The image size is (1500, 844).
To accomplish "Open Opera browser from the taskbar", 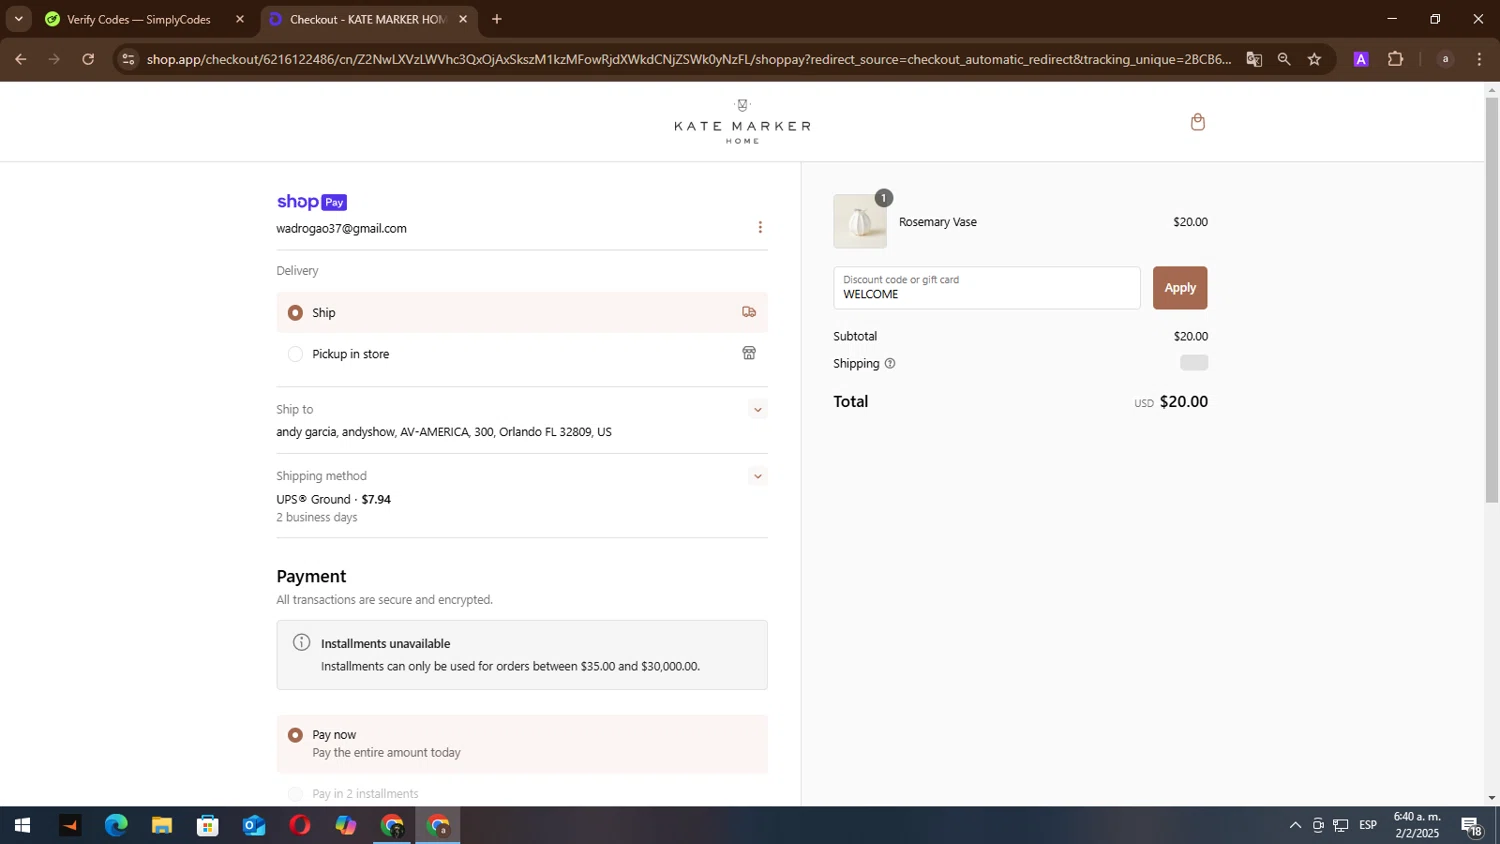I will tap(300, 826).
